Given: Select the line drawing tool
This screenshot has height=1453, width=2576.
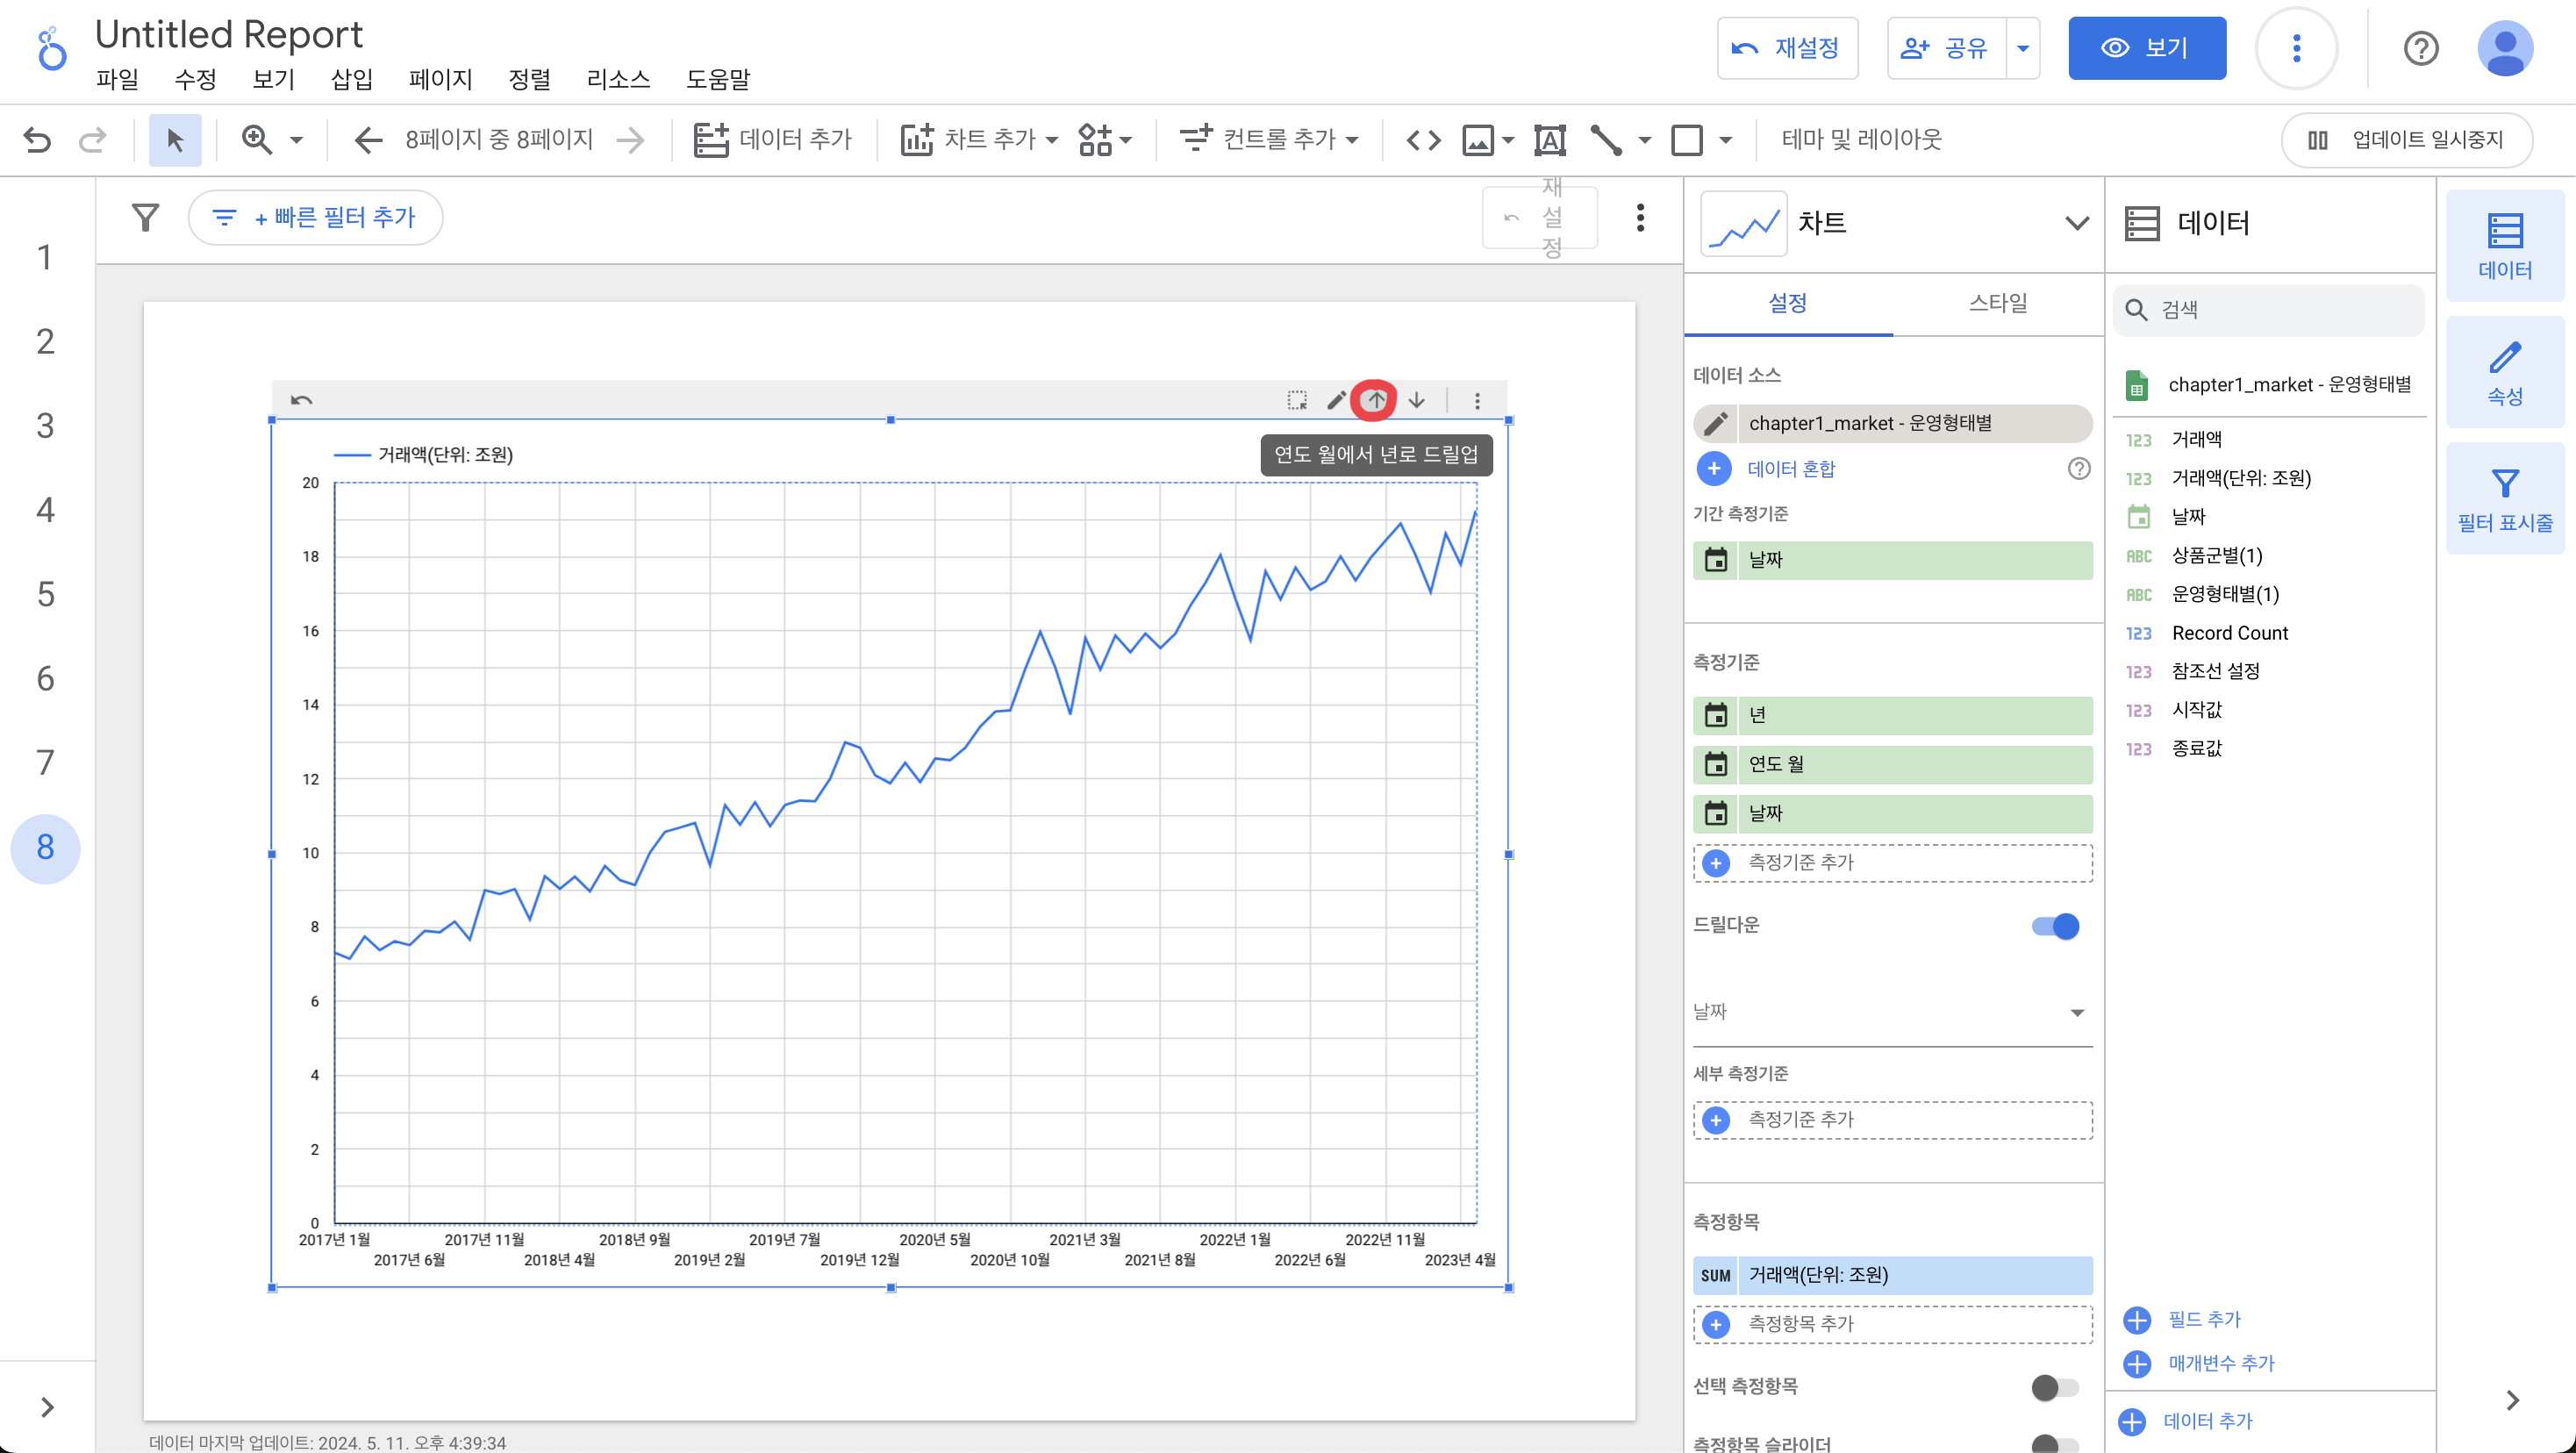Looking at the screenshot, I should (1606, 140).
